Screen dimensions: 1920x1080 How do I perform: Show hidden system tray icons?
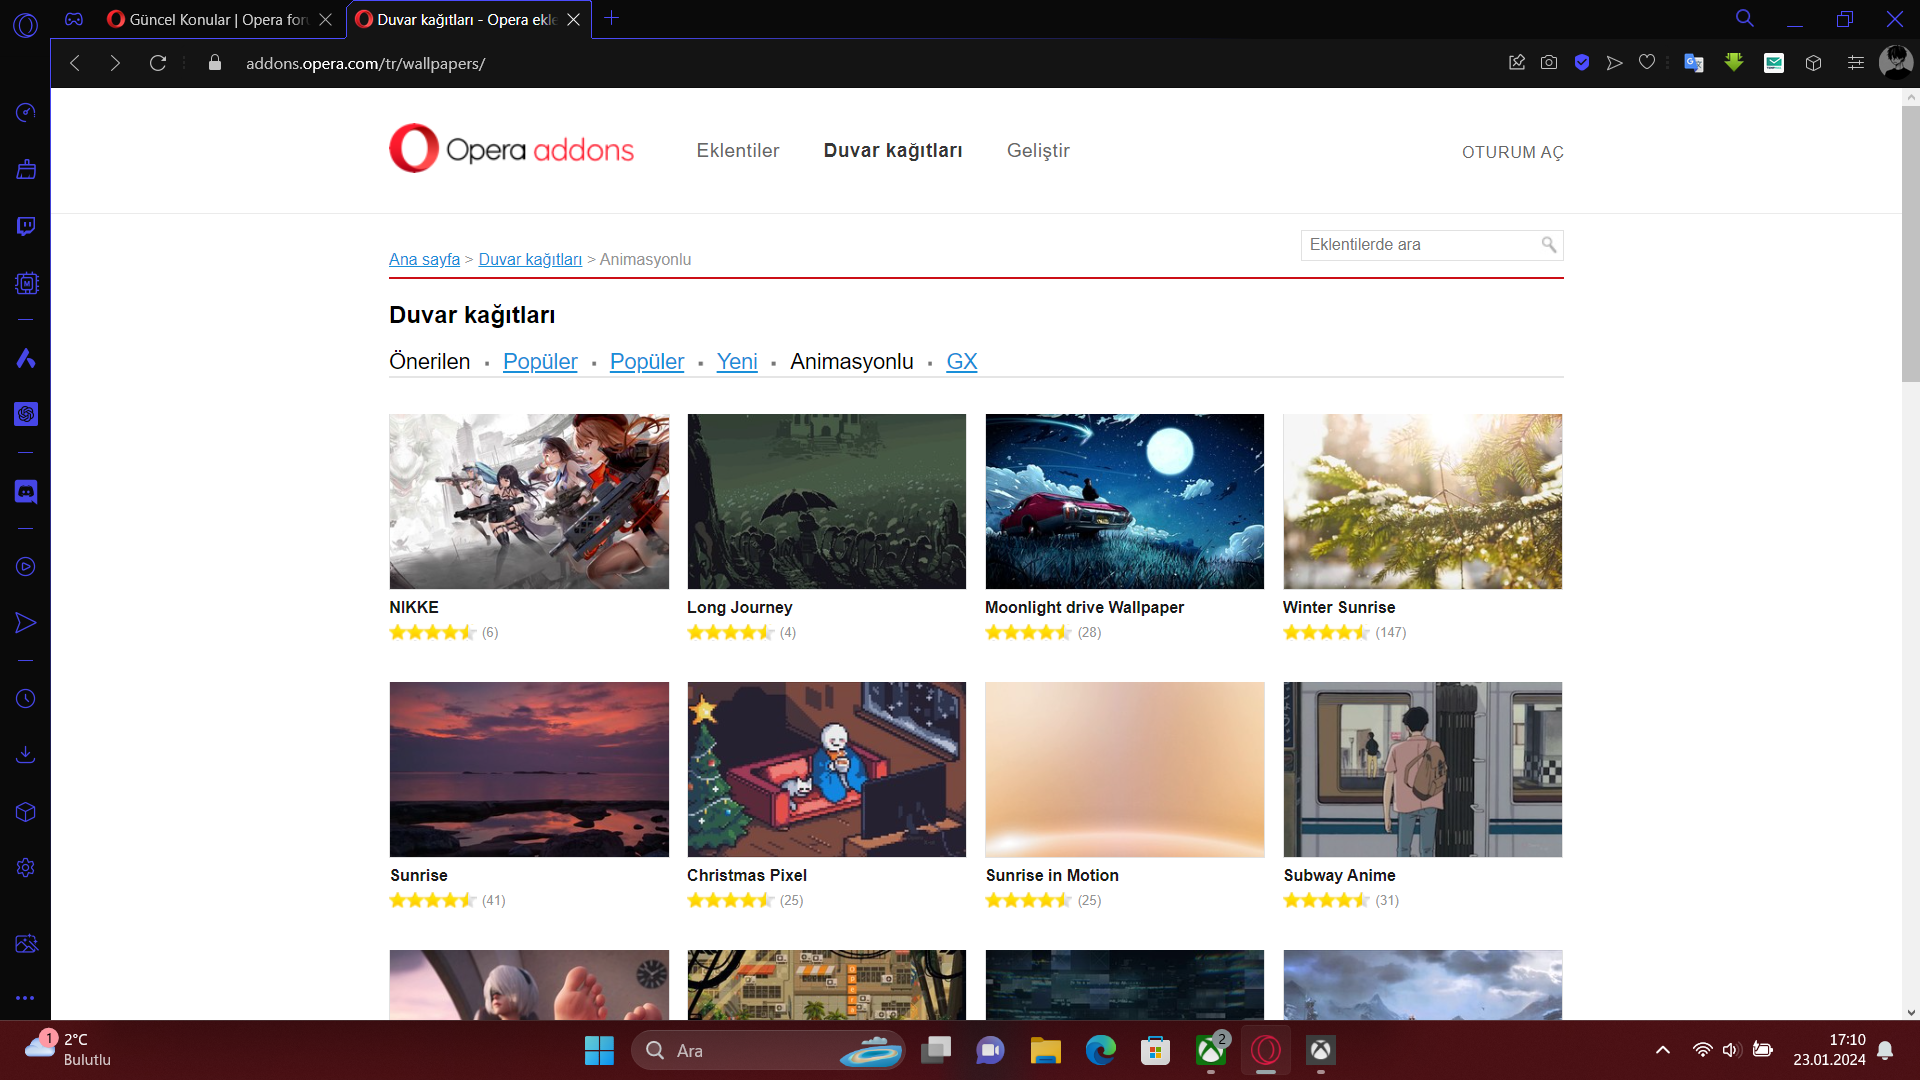point(1663,1050)
